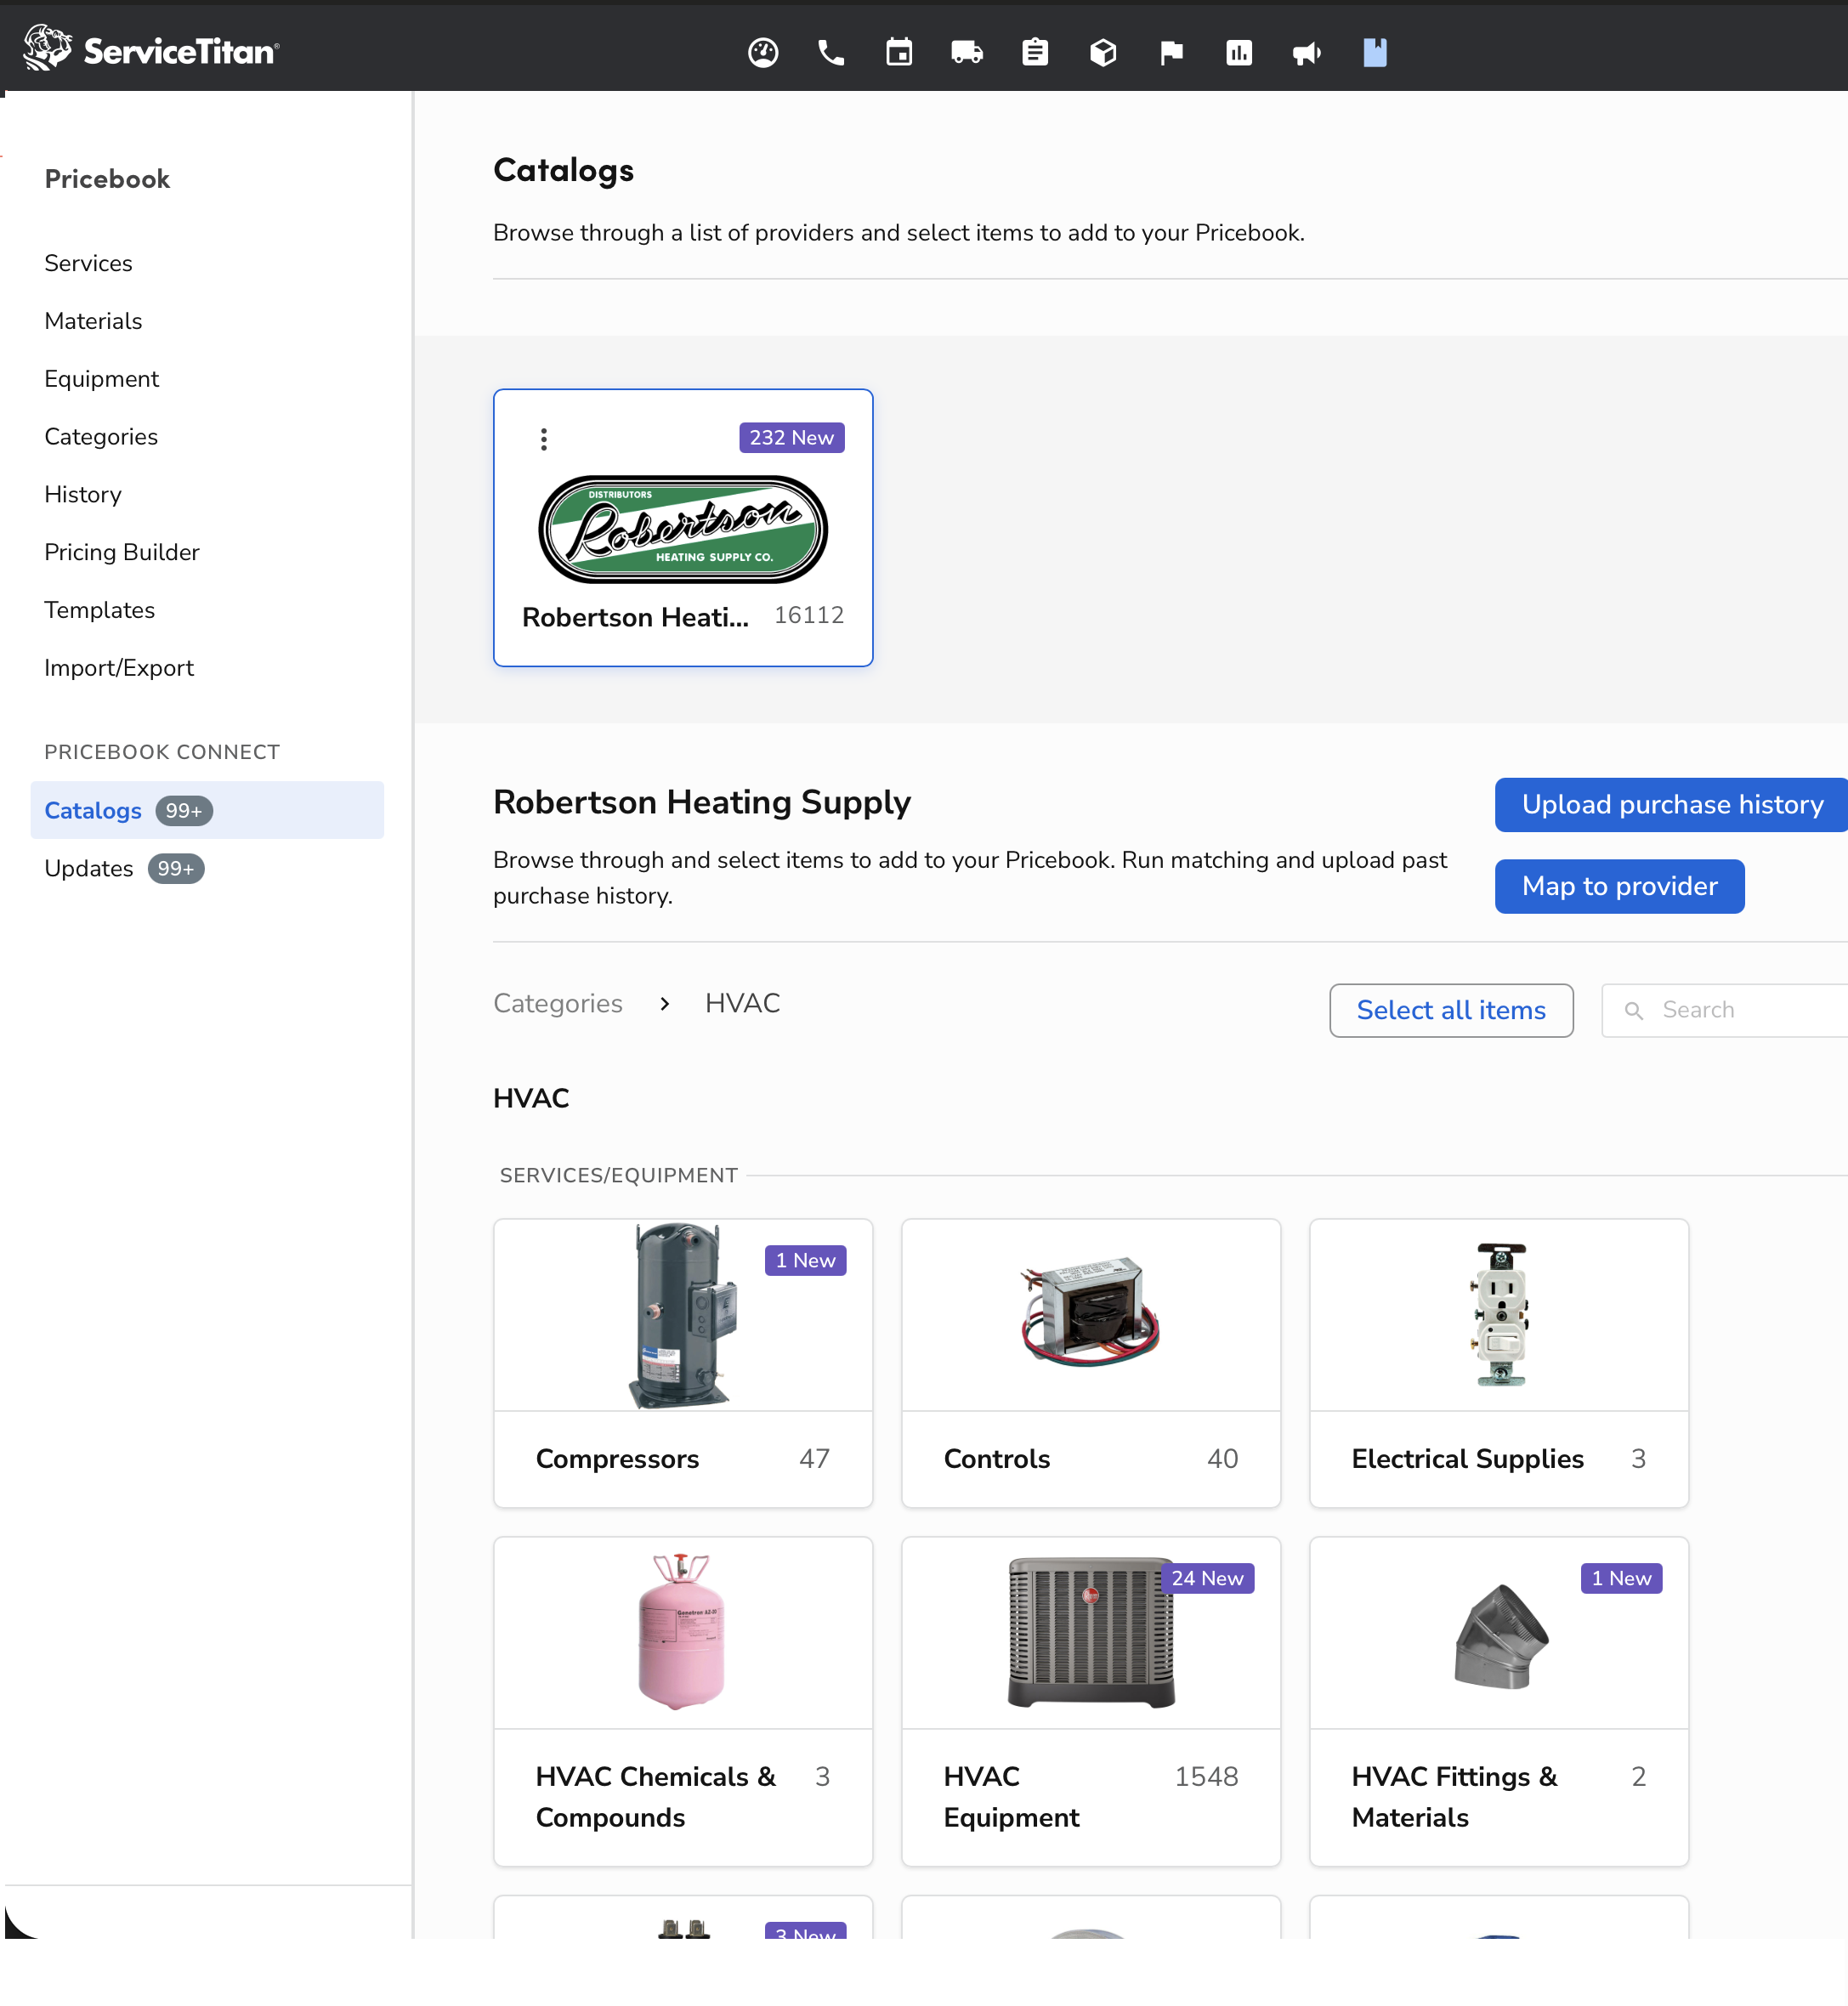Click Select all items button
This screenshot has width=1848, height=2006.
pos(1450,1010)
